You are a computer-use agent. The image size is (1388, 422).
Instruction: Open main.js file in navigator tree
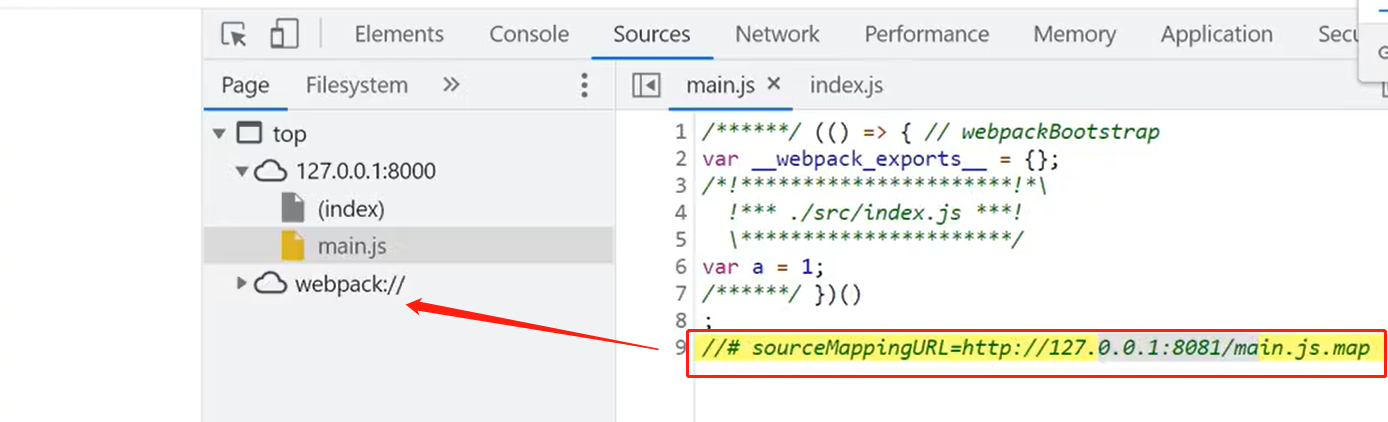tap(351, 246)
